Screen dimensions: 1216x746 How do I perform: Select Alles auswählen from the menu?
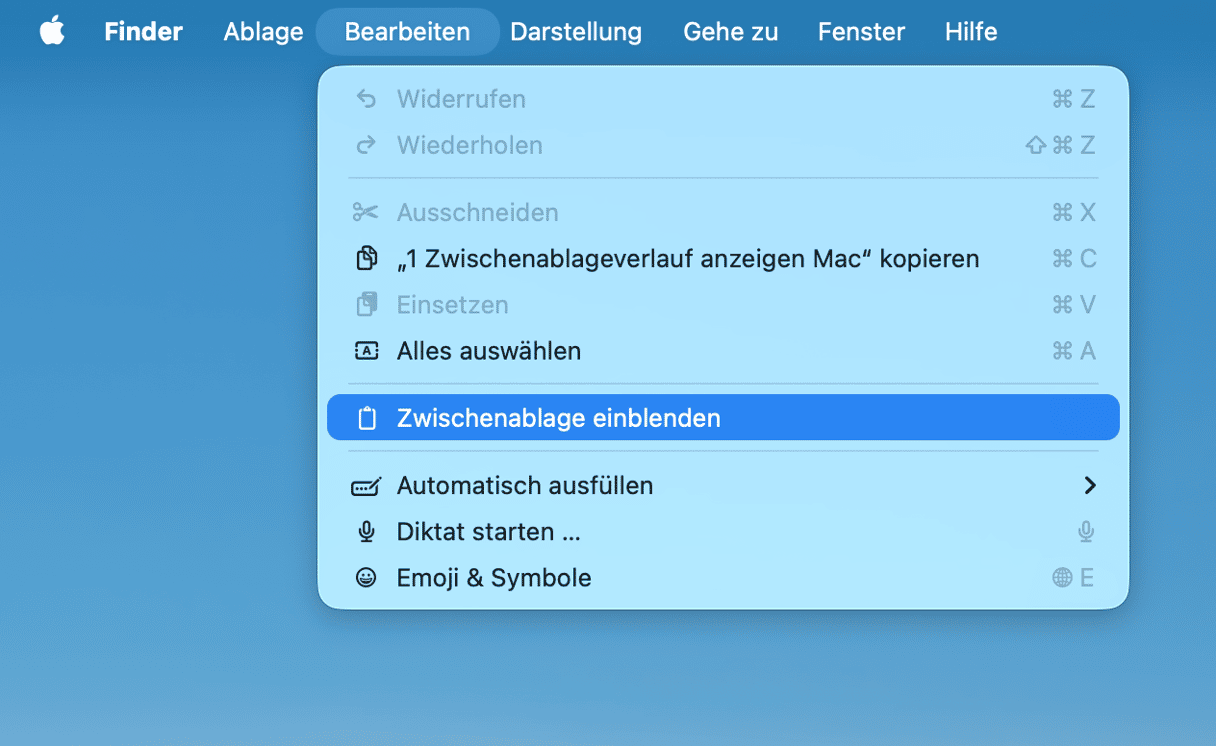pyautogui.click(x=488, y=351)
